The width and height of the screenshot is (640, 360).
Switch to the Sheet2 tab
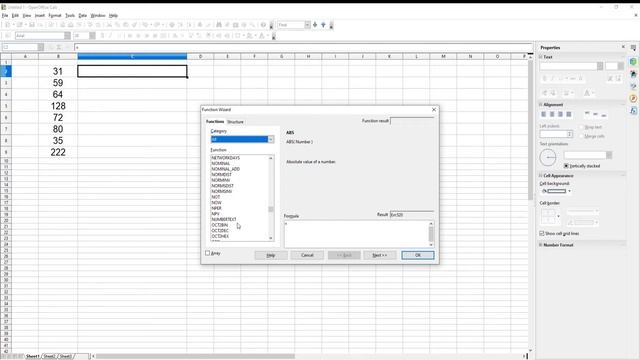(x=49, y=356)
